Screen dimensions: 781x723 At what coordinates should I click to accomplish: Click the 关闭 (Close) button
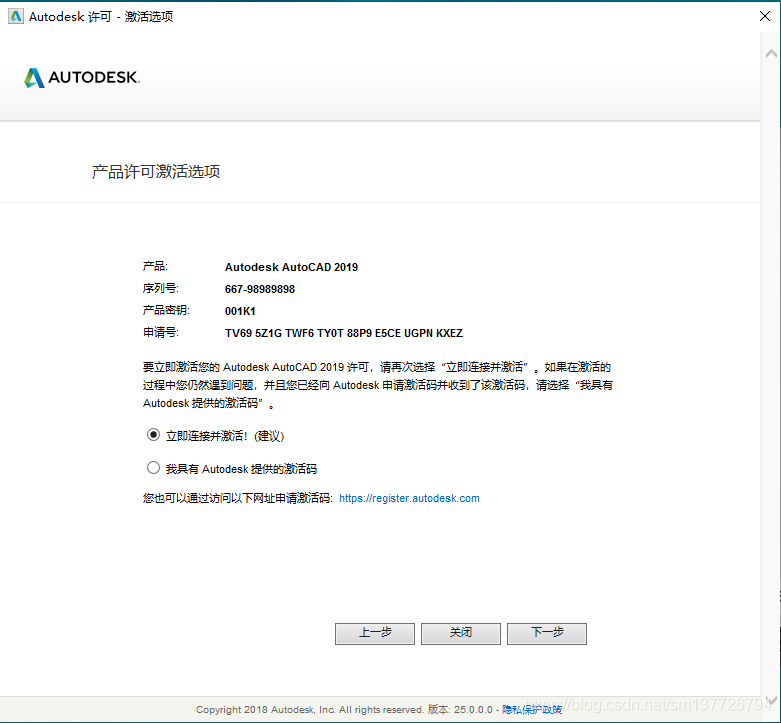(x=461, y=633)
